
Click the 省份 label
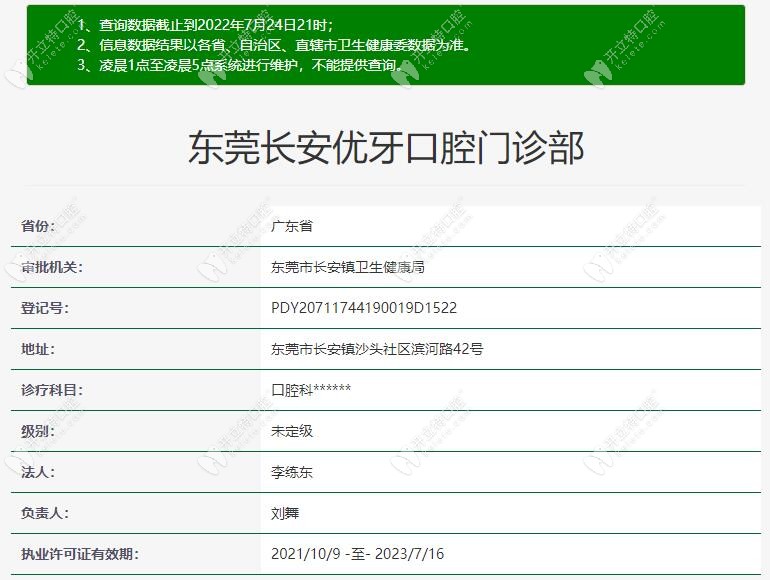pos(38,226)
